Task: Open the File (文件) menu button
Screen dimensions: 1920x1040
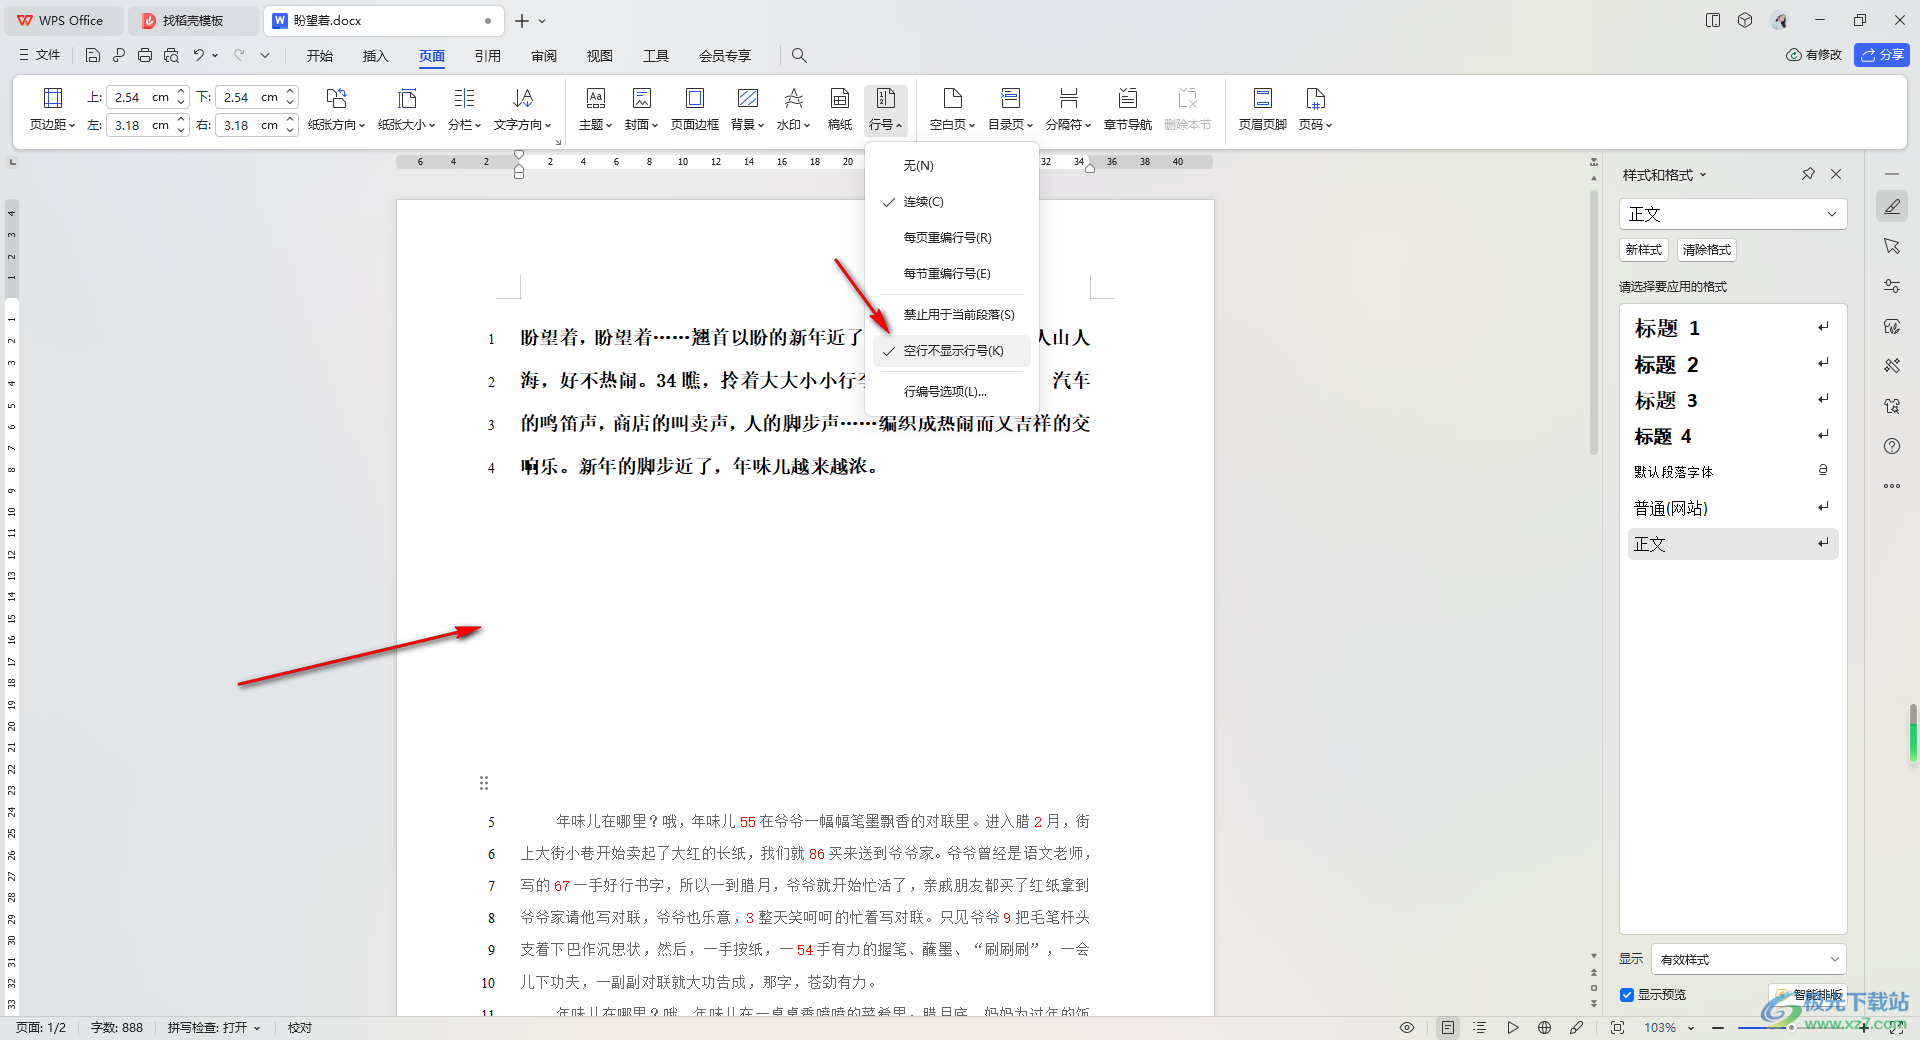Action: tap(39, 55)
